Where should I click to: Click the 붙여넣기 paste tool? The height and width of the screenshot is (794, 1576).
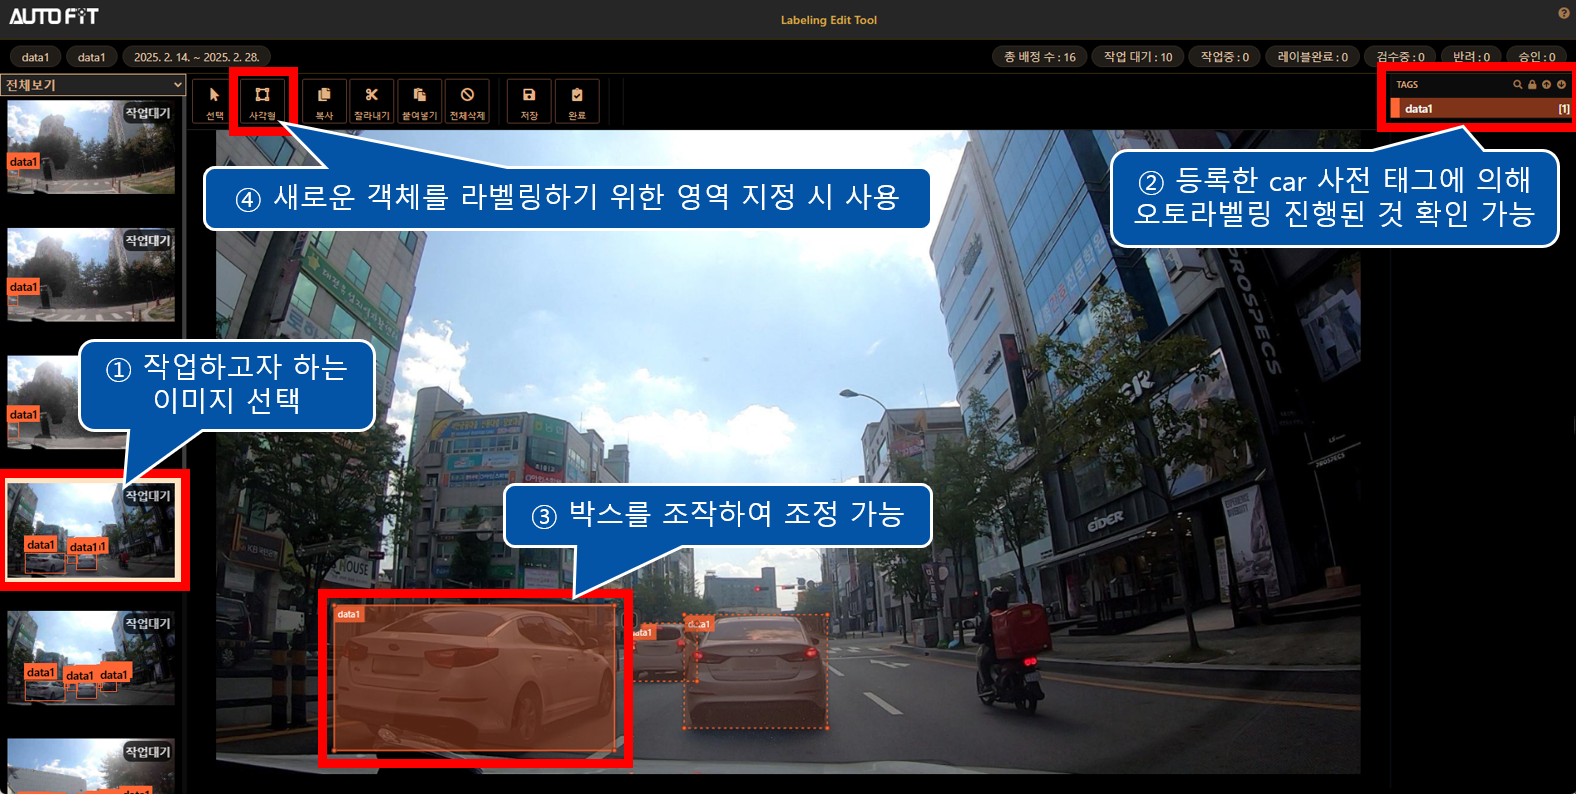[x=420, y=101]
